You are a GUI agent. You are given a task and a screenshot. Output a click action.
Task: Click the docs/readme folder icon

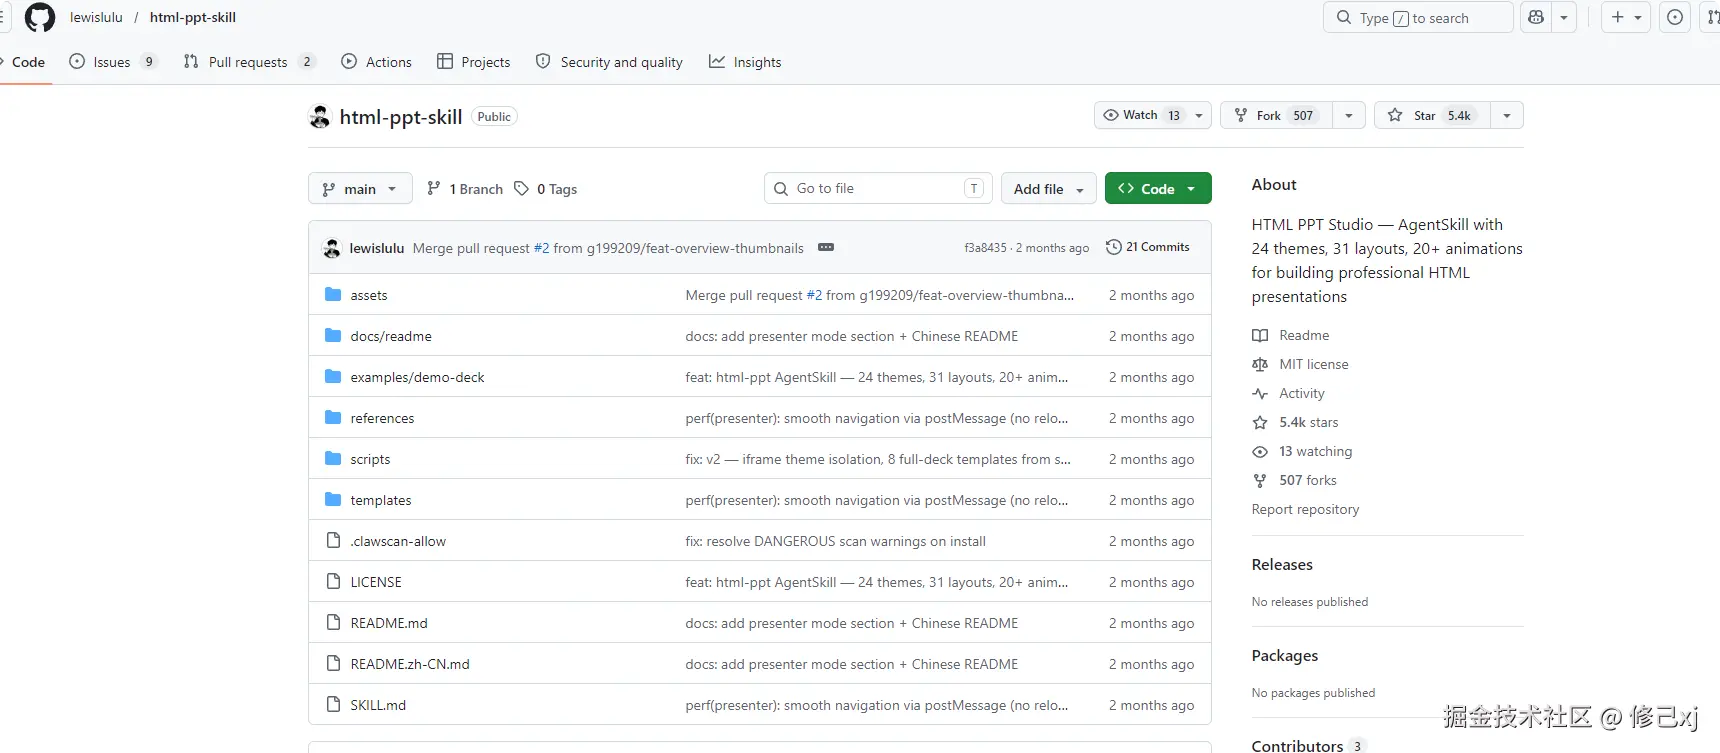[333, 336]
